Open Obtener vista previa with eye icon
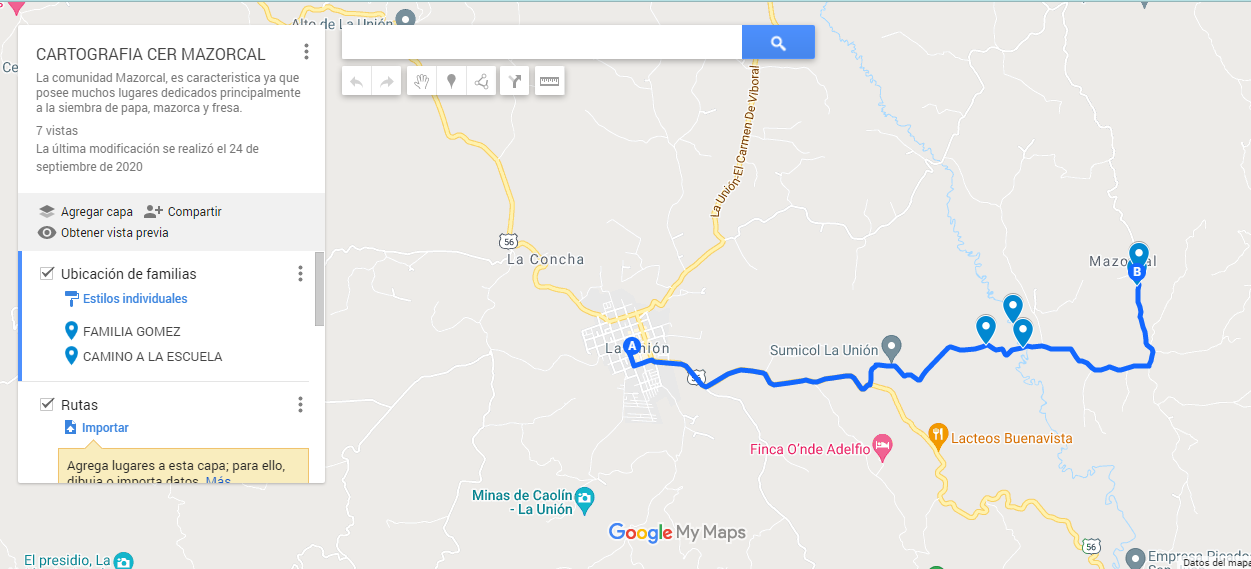 103,233
